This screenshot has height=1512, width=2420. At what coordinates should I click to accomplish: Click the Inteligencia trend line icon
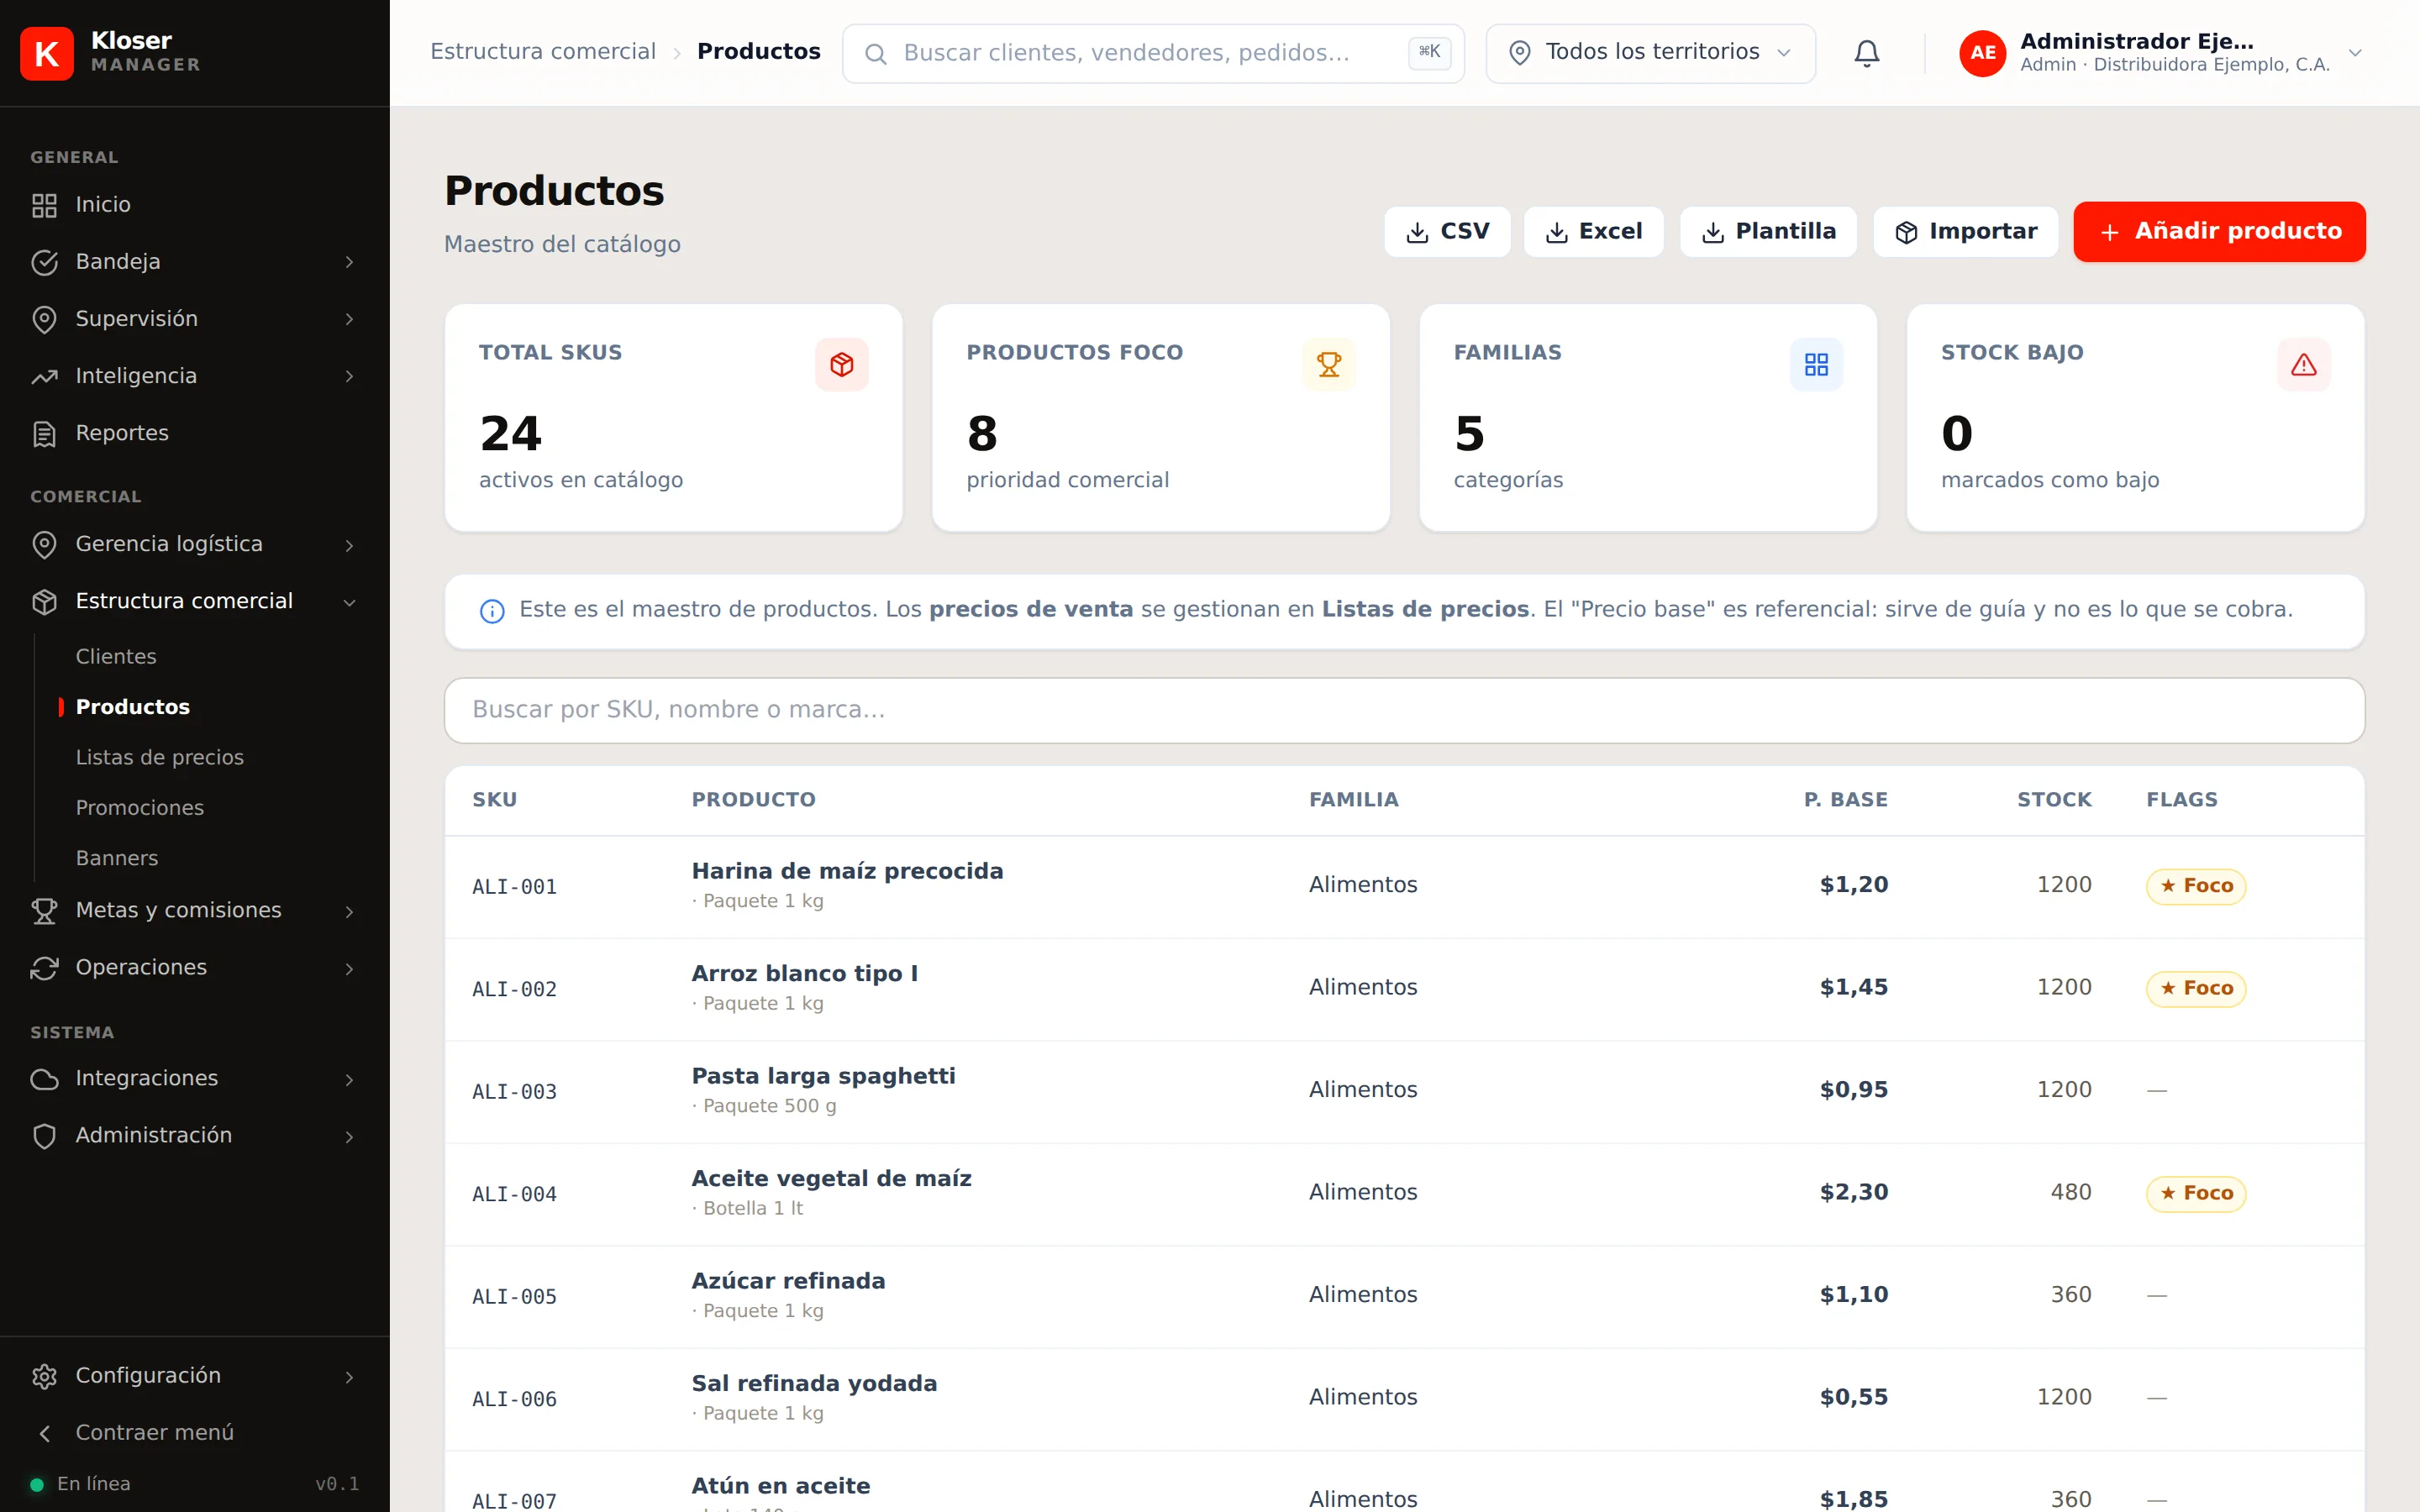pos(44,377)
